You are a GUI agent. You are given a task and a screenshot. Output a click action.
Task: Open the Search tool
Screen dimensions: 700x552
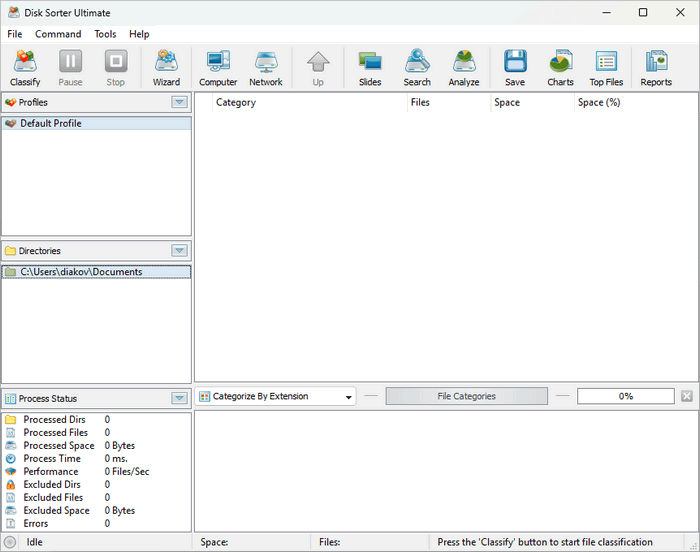417,61
